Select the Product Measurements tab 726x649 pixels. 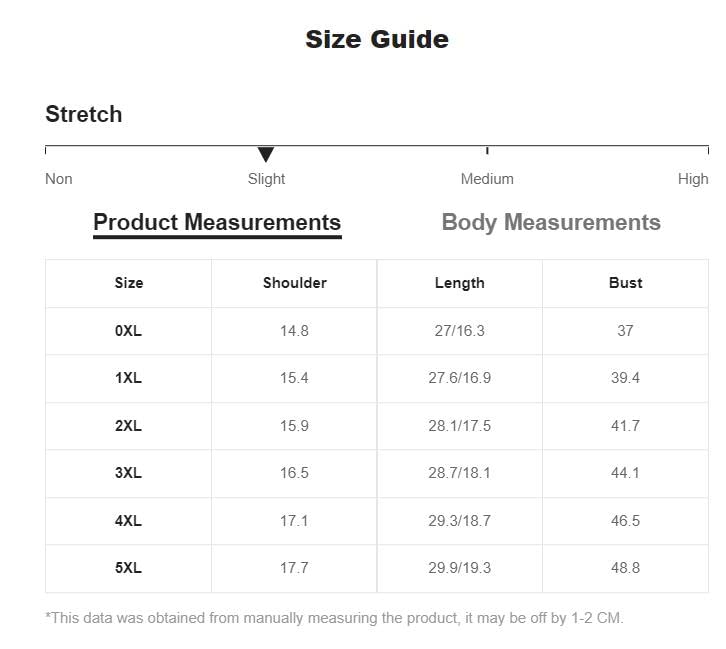(x=217, y=222)
